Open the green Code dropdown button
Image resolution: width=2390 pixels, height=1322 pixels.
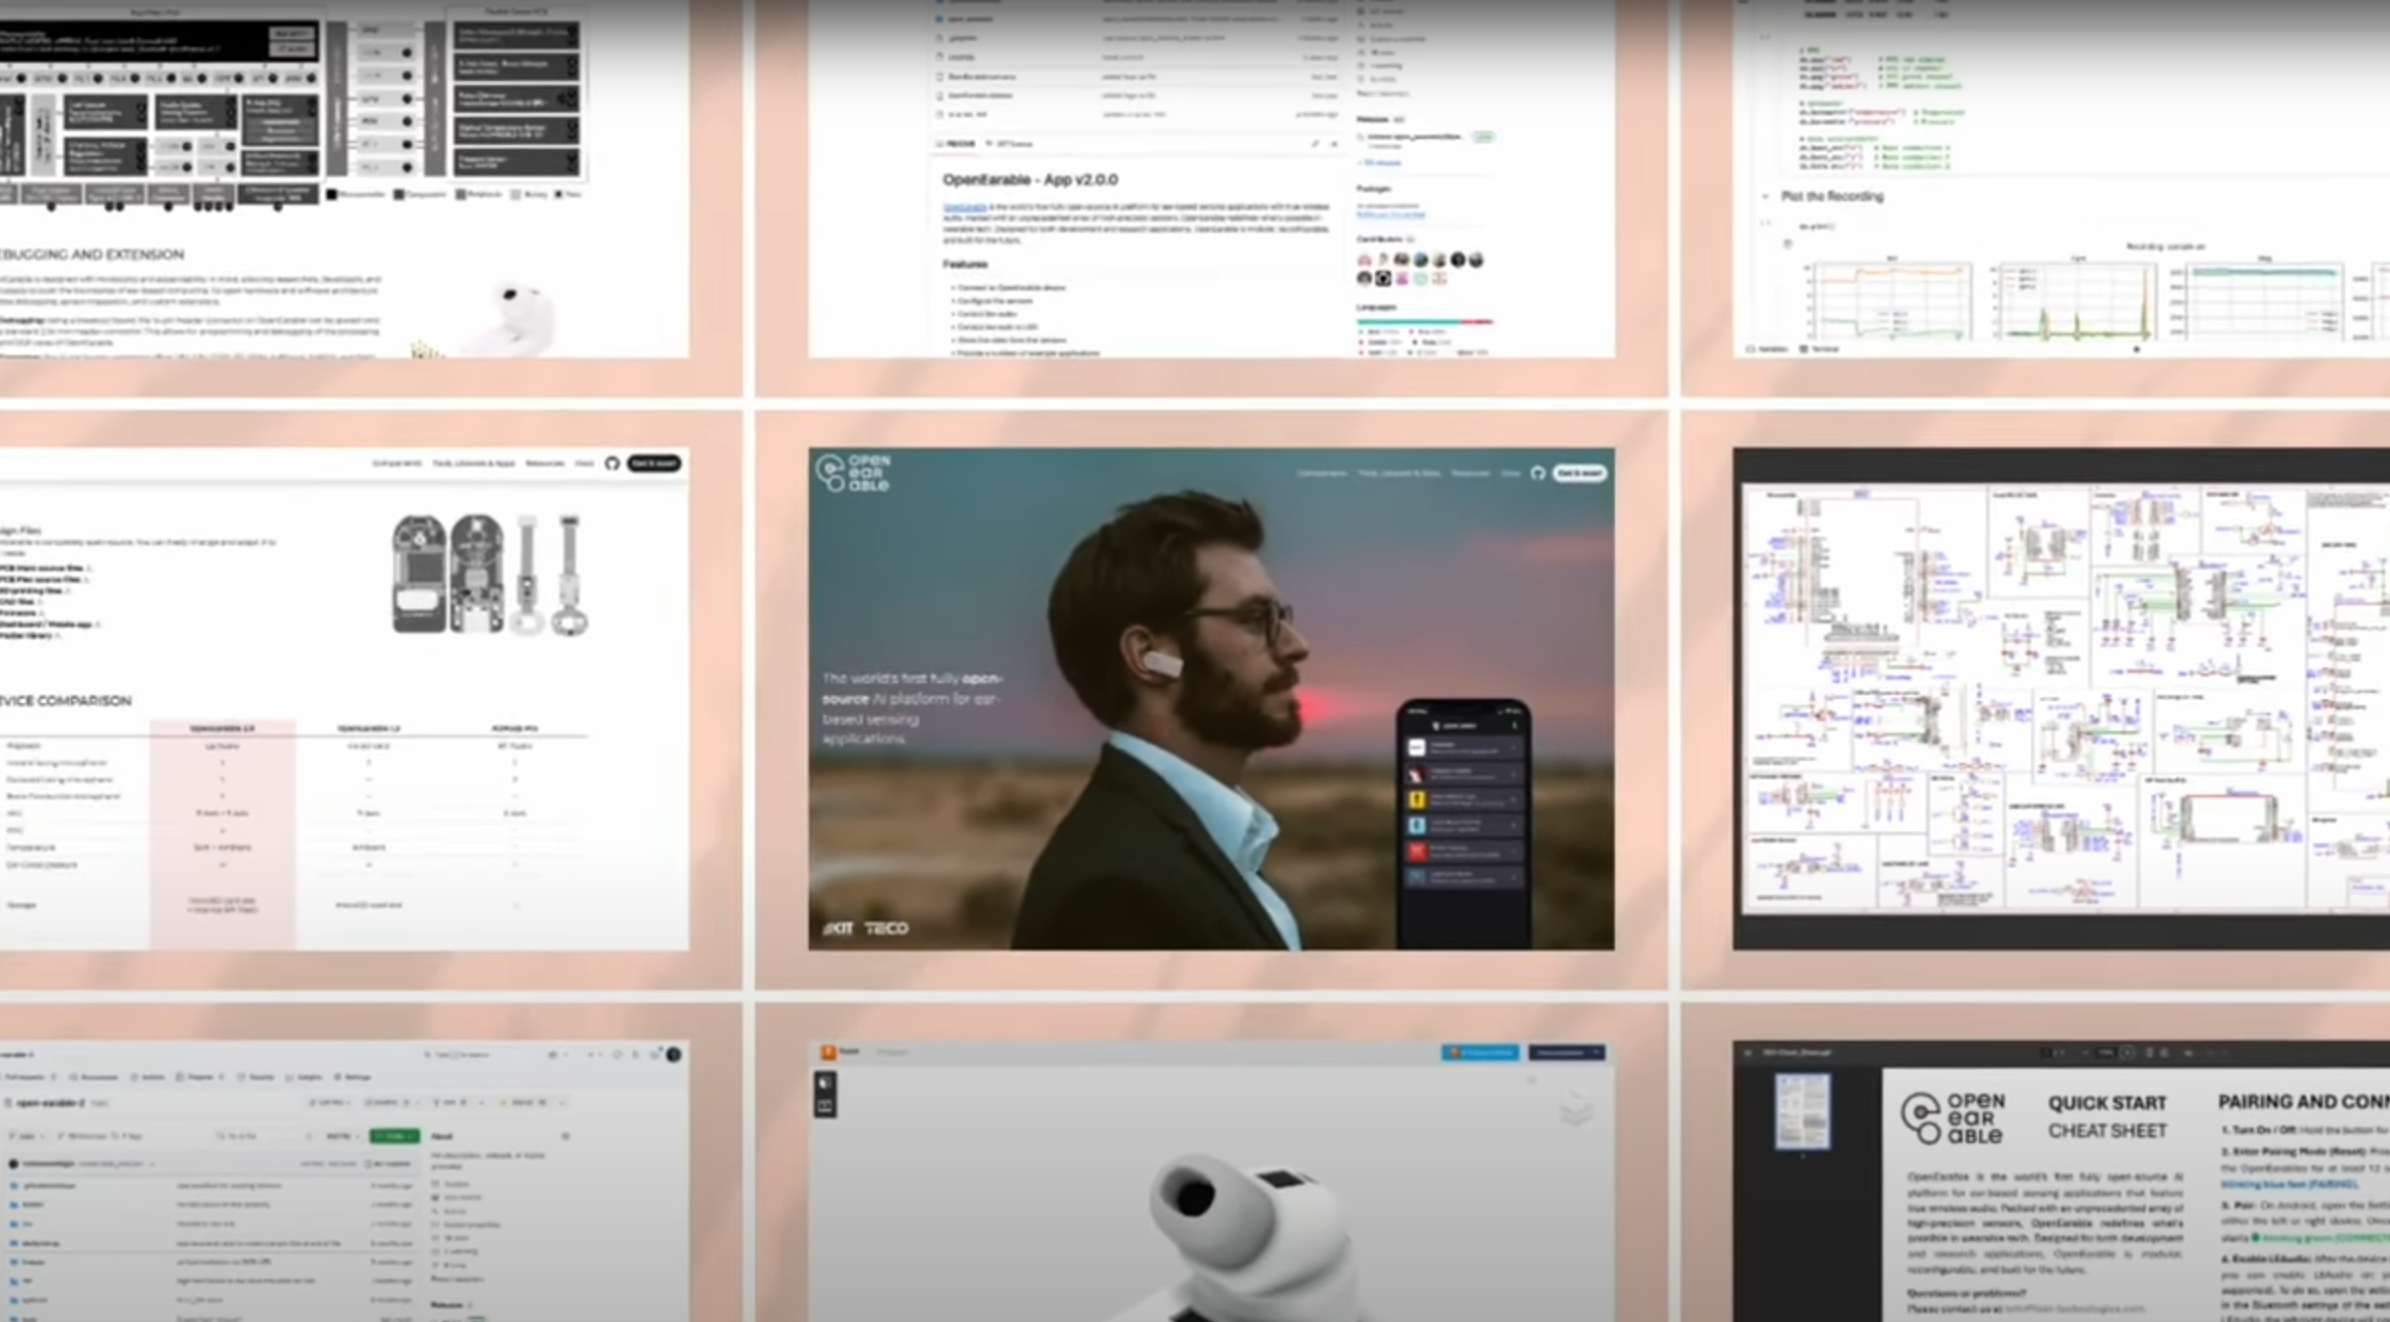(394, 1136)
